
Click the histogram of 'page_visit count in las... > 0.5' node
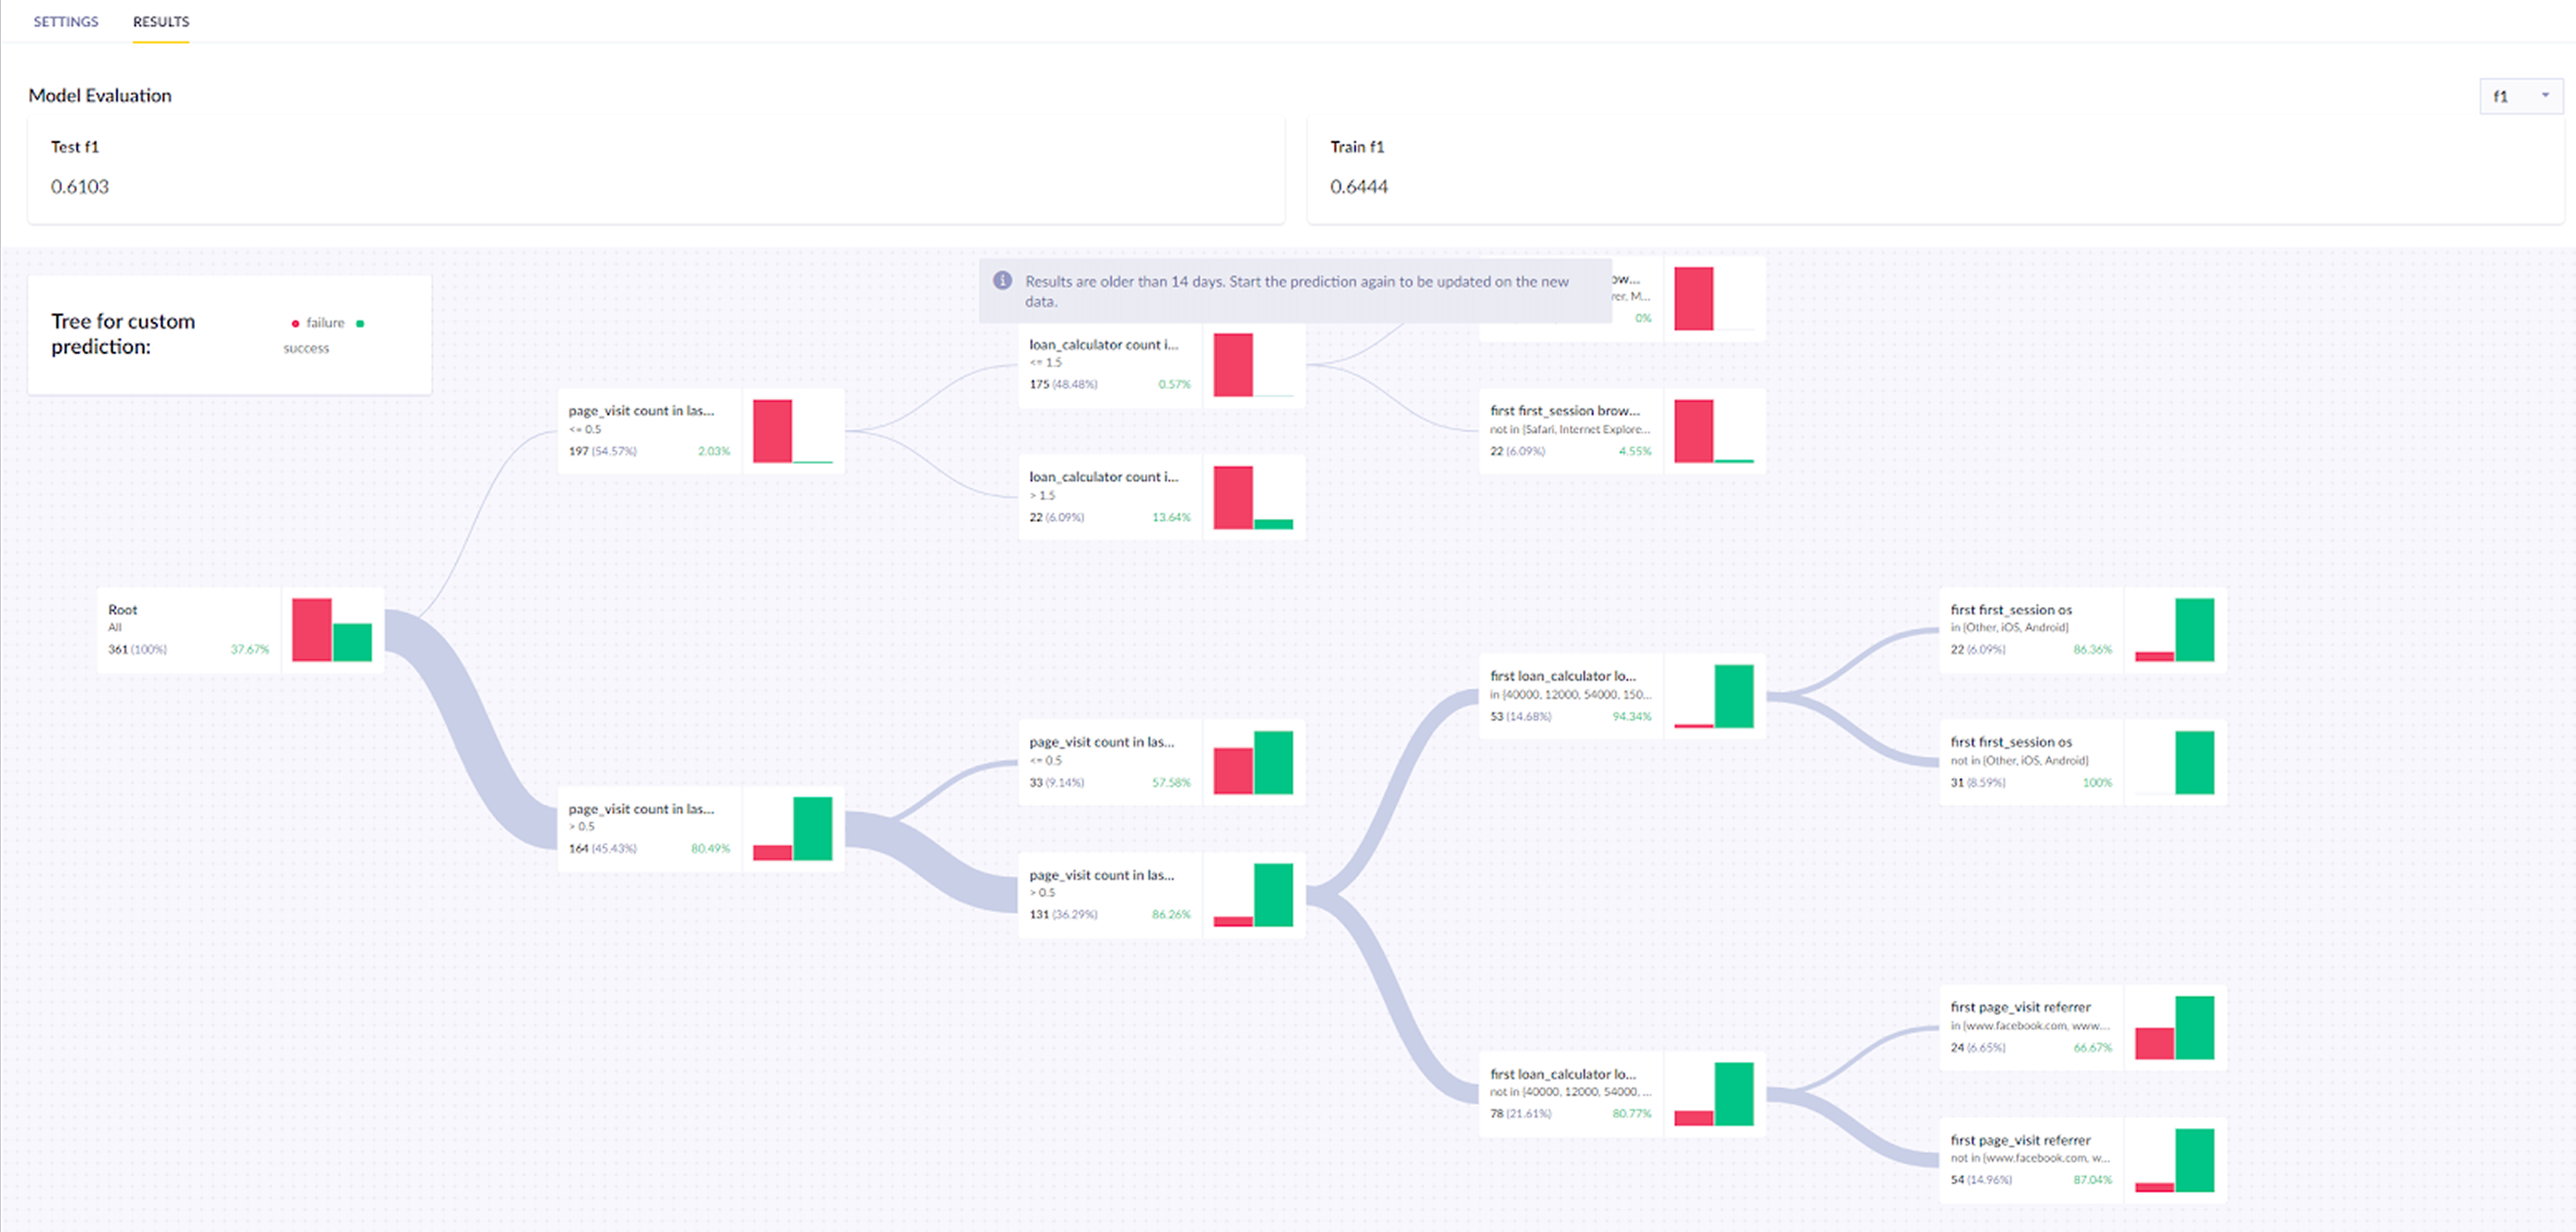pos(792,828)
